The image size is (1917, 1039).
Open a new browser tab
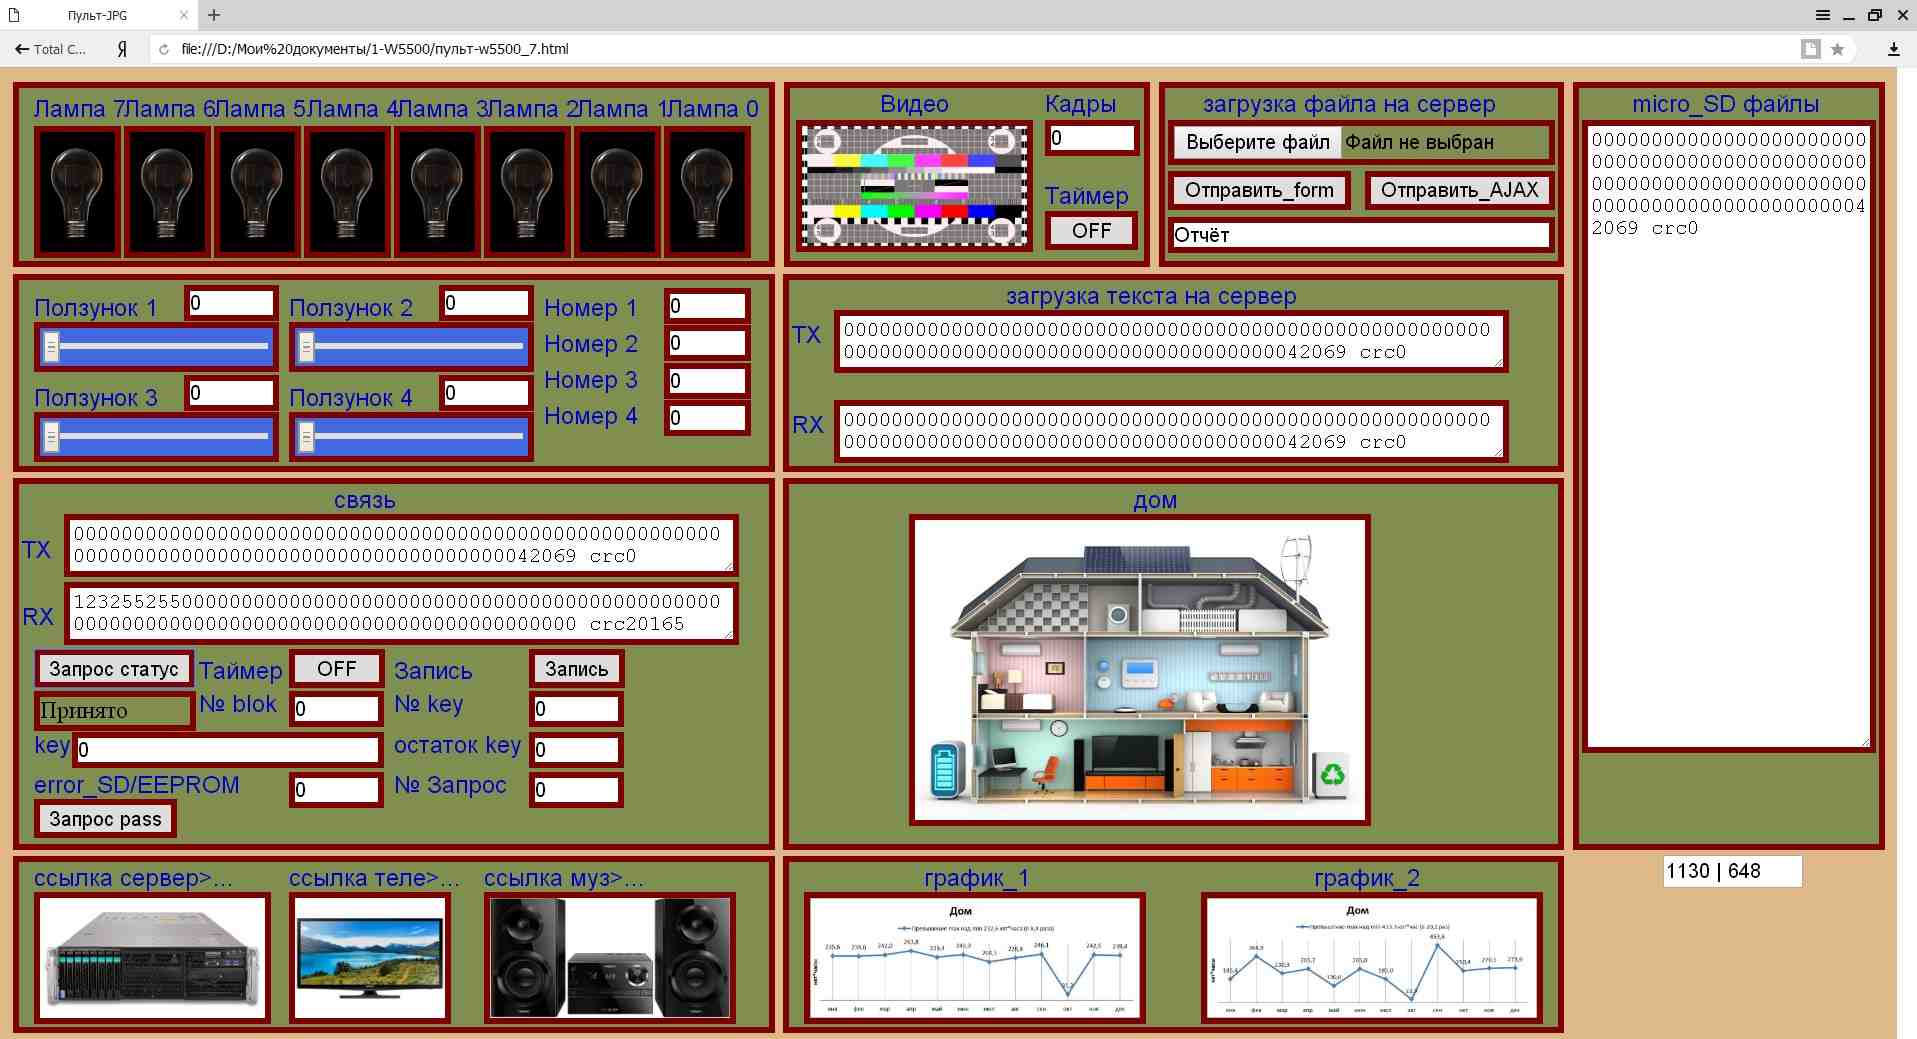coord(214,15)
